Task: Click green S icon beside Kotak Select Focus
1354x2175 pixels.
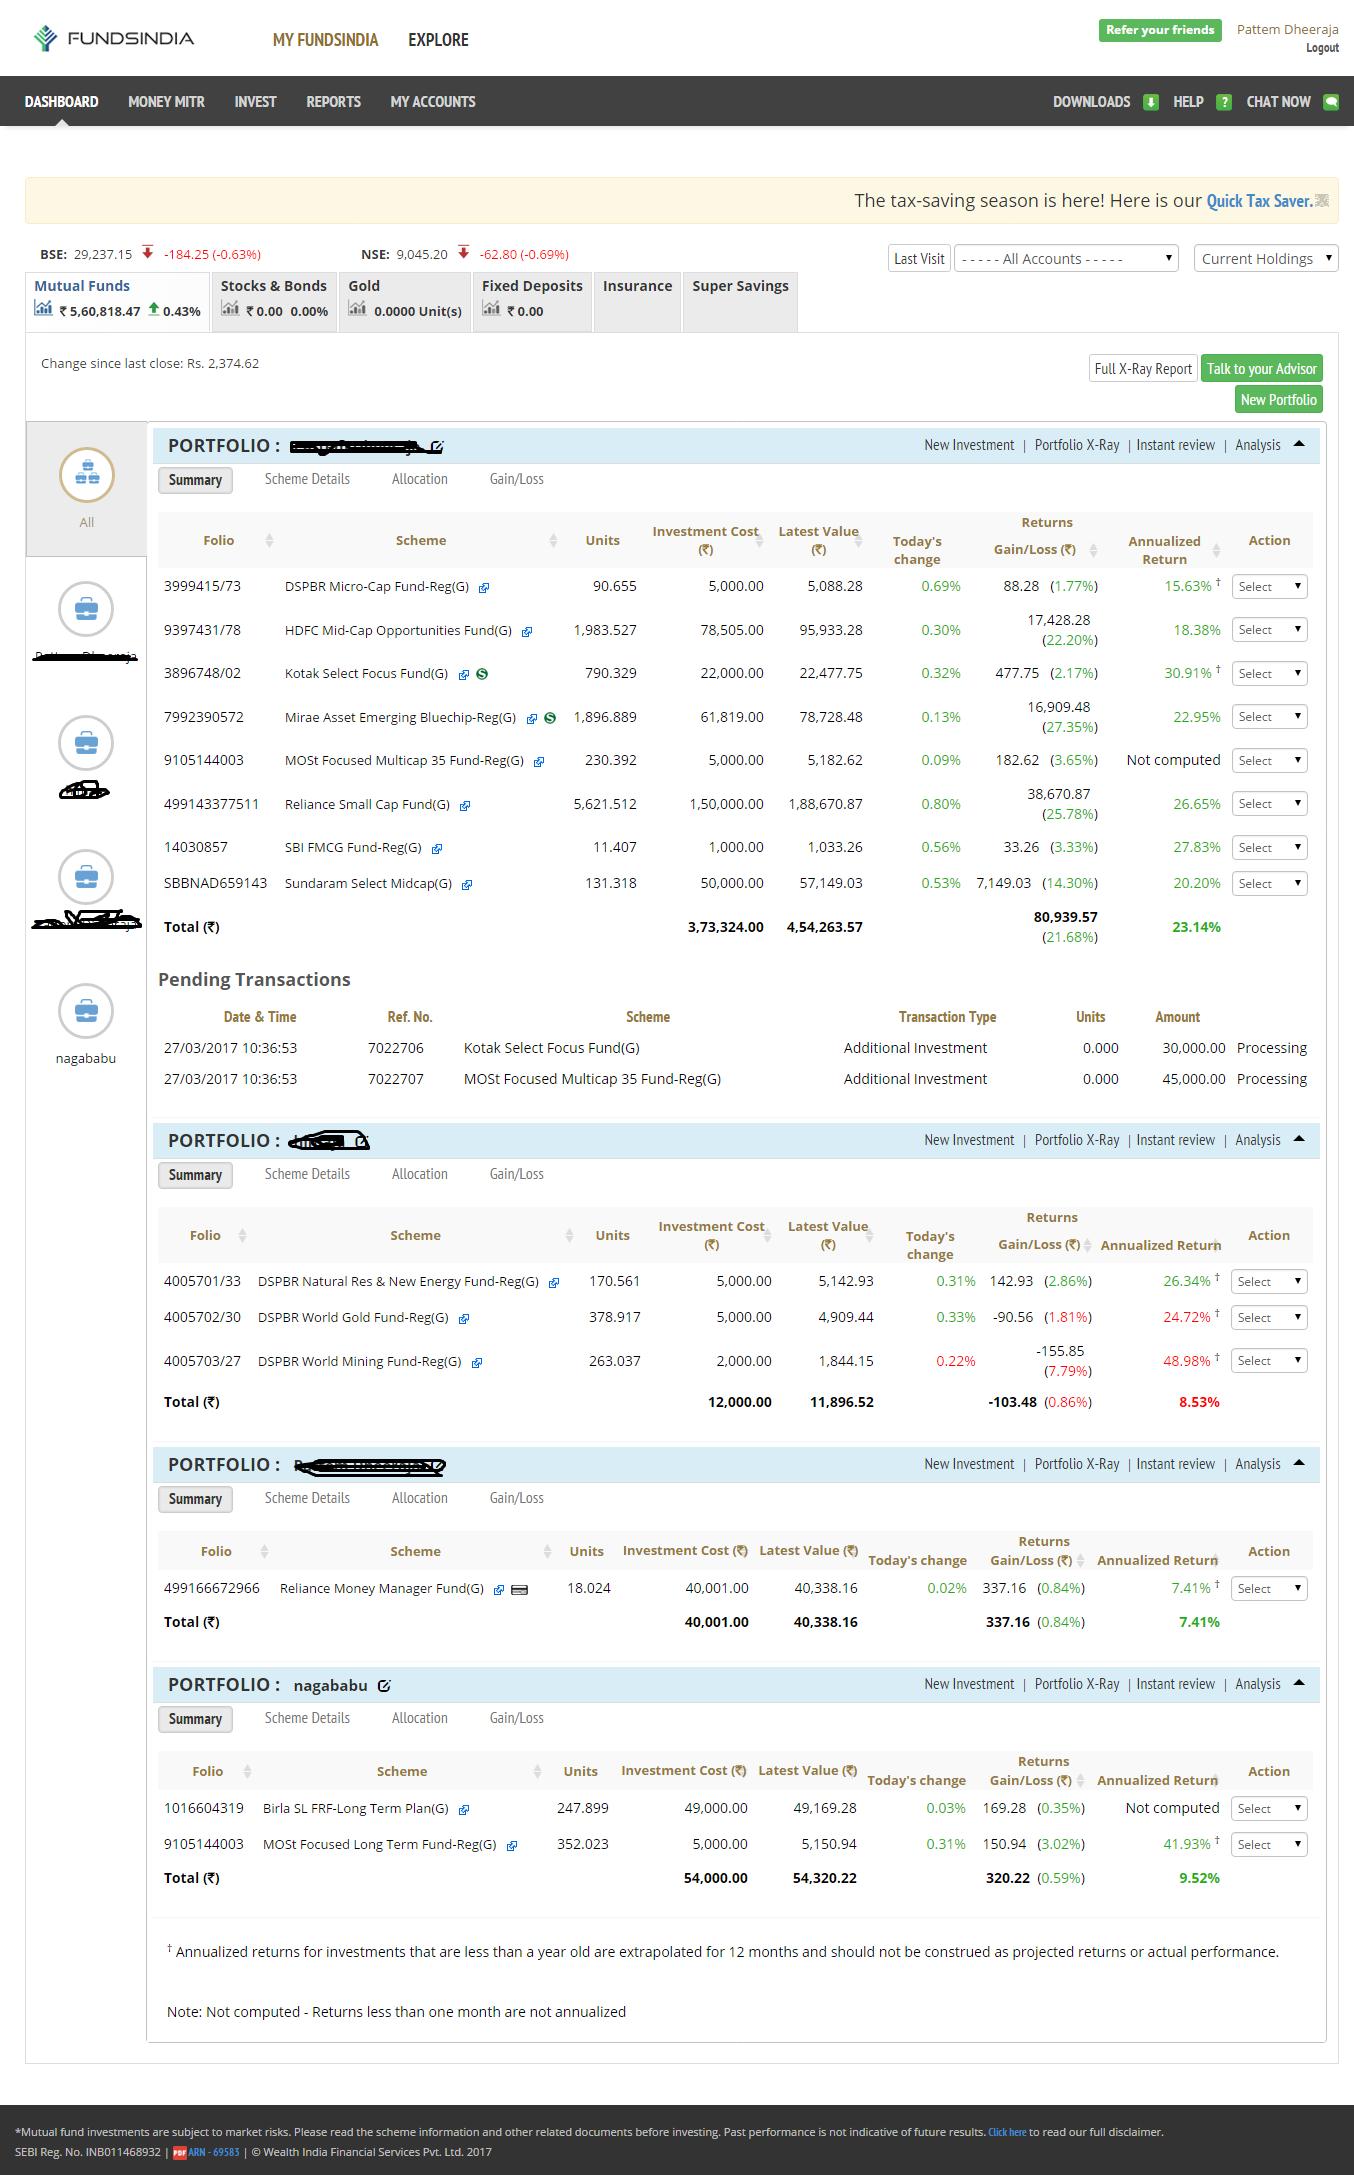Action: click(x=482, y=674)
